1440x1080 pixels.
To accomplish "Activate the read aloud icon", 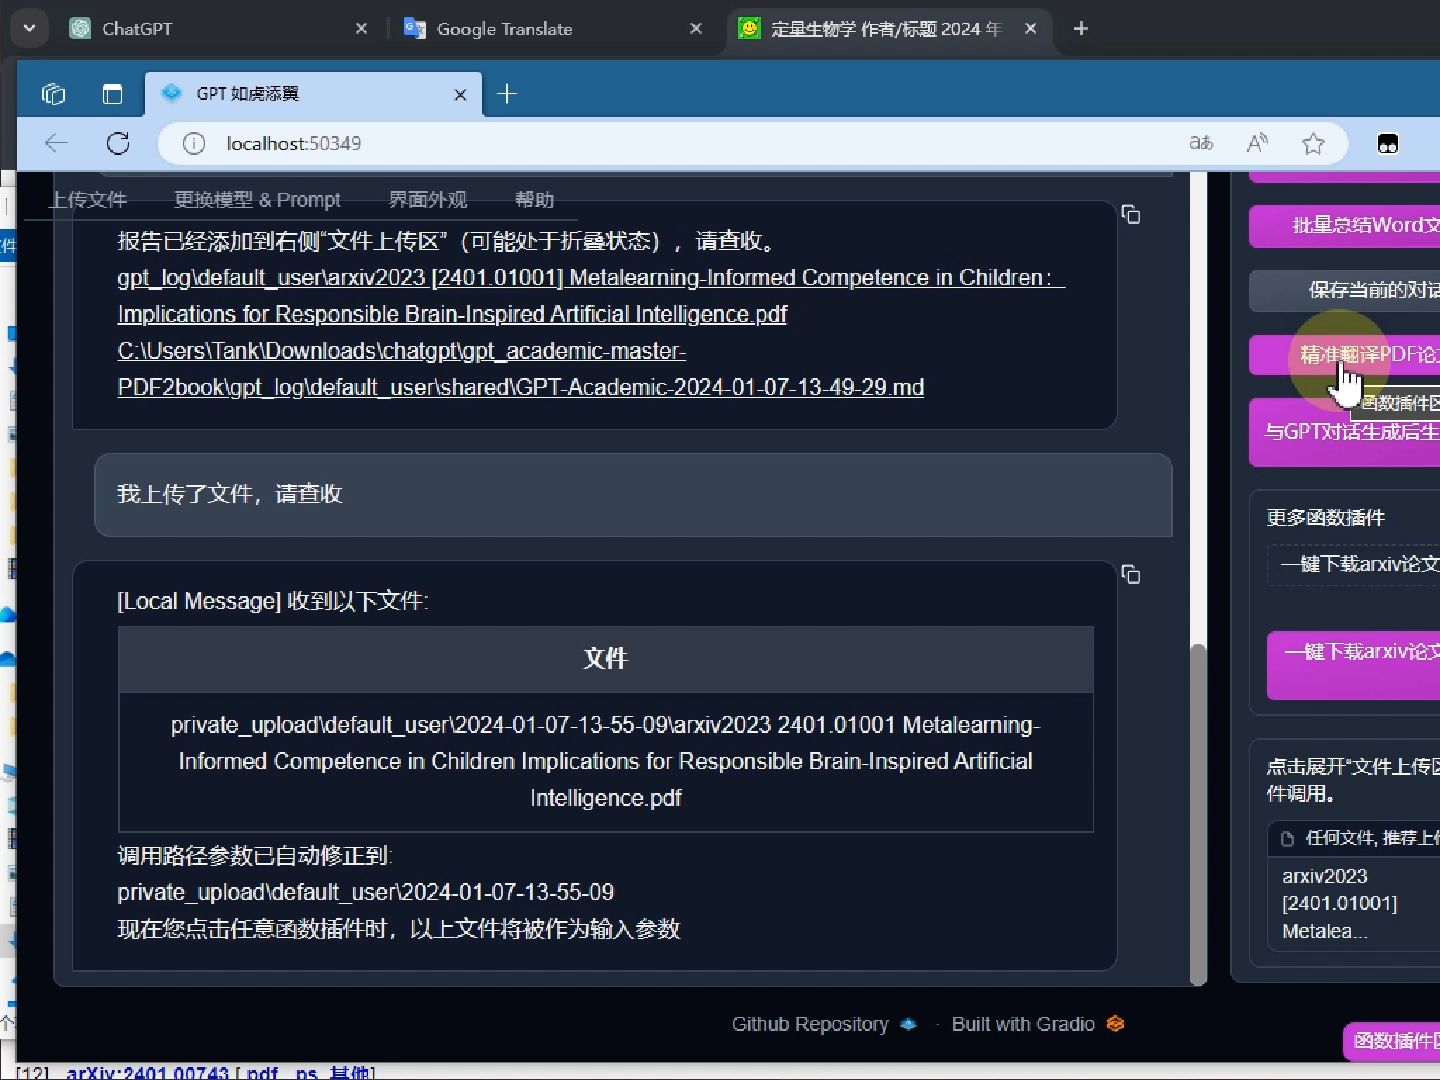I will click(1257, 144).
